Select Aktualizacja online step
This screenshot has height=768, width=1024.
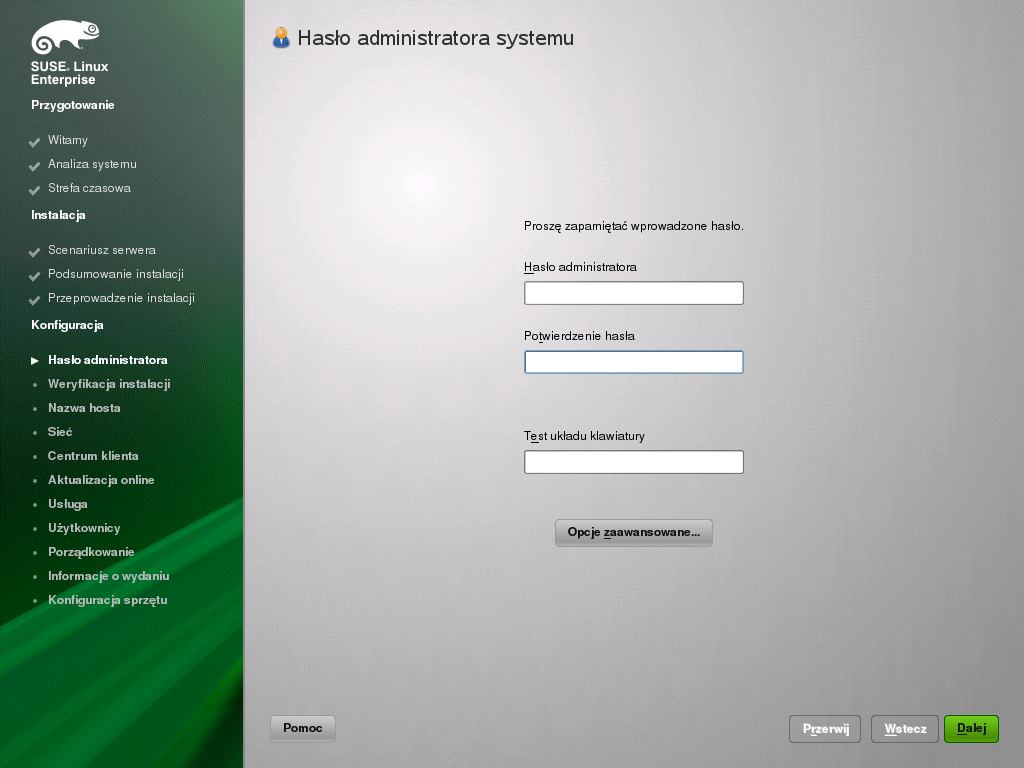[x=101, y=480]
